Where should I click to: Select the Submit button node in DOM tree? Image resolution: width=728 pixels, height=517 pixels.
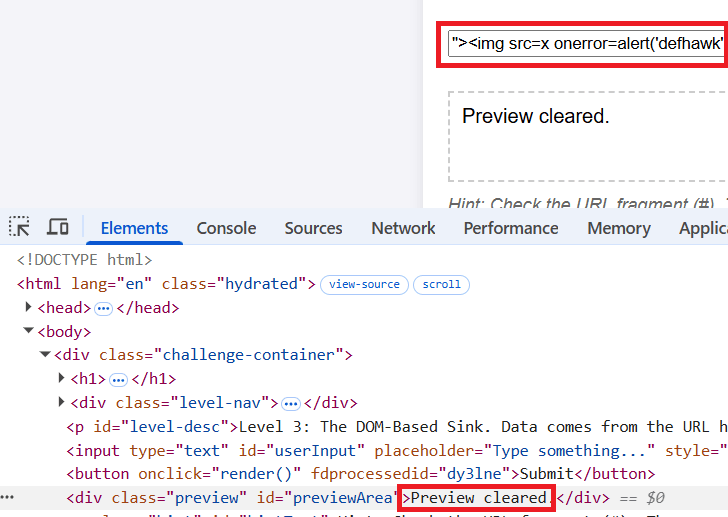pyautogui.click(x=360, y=474)
